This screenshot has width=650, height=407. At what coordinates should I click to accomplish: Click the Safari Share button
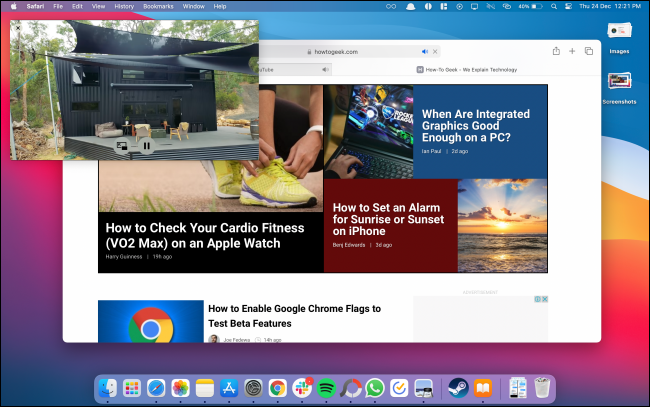click(556, 51)
